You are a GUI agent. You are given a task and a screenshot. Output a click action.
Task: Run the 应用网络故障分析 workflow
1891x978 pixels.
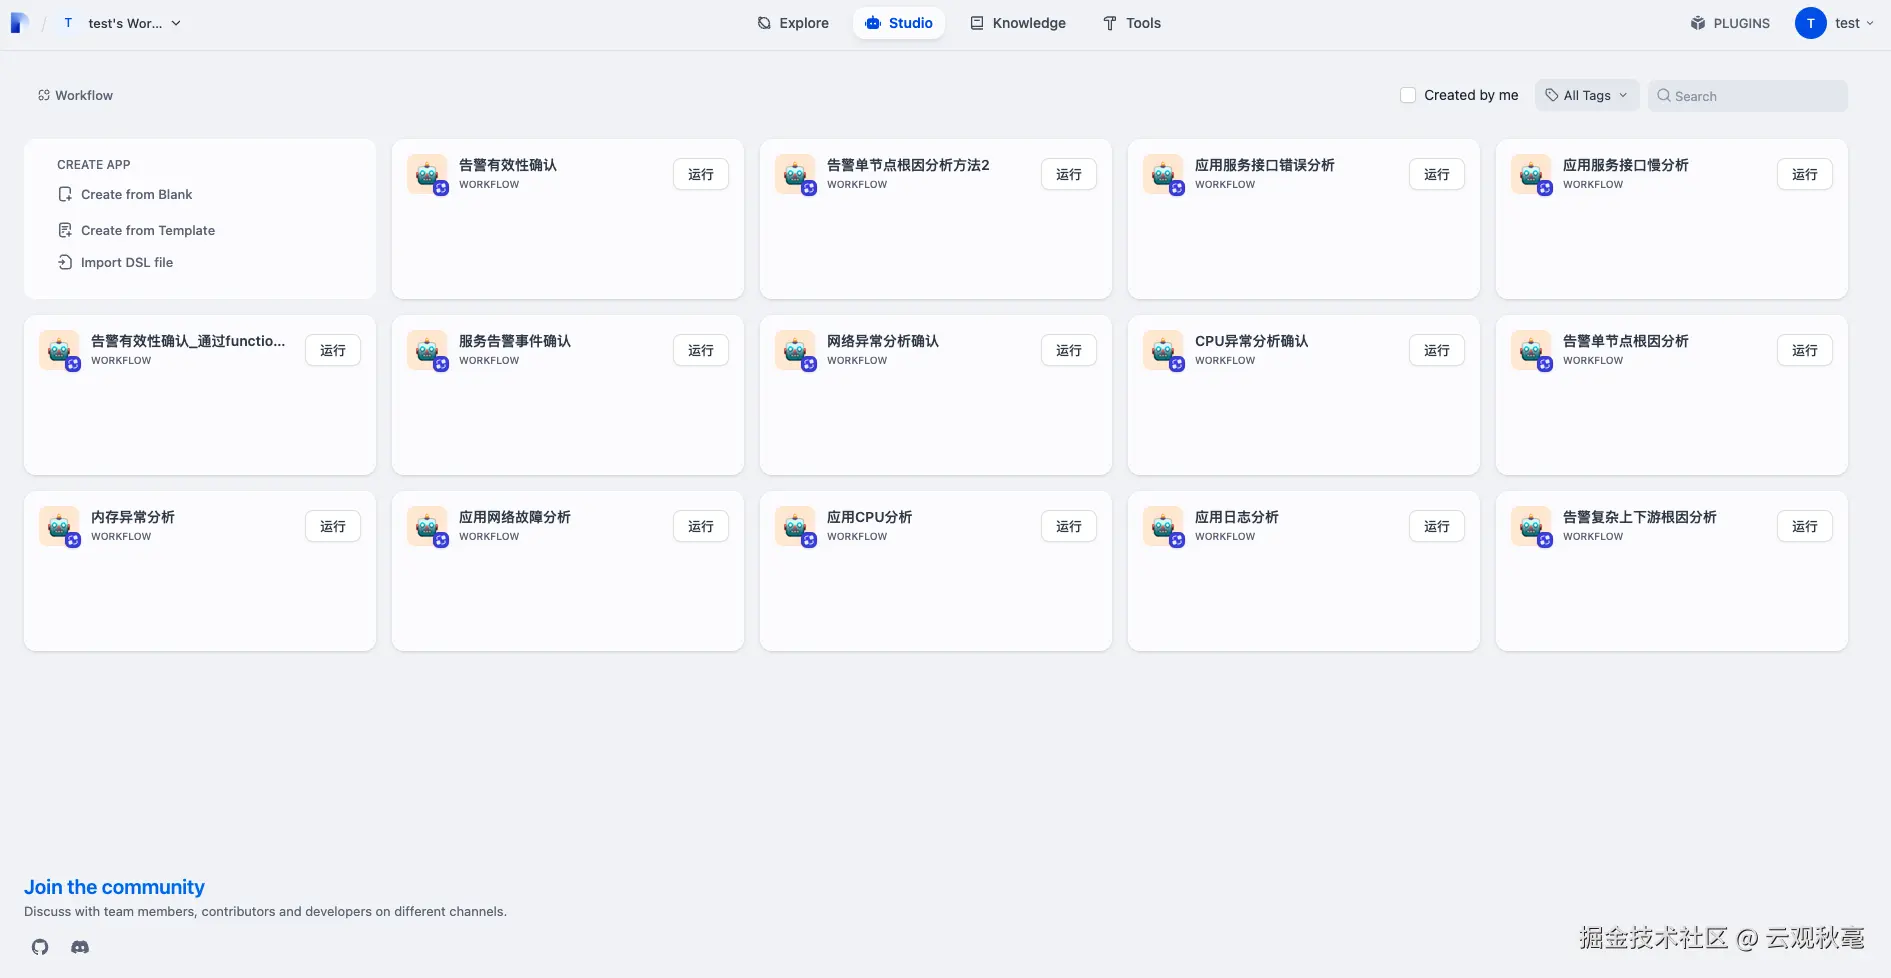[x=701, y=526]
